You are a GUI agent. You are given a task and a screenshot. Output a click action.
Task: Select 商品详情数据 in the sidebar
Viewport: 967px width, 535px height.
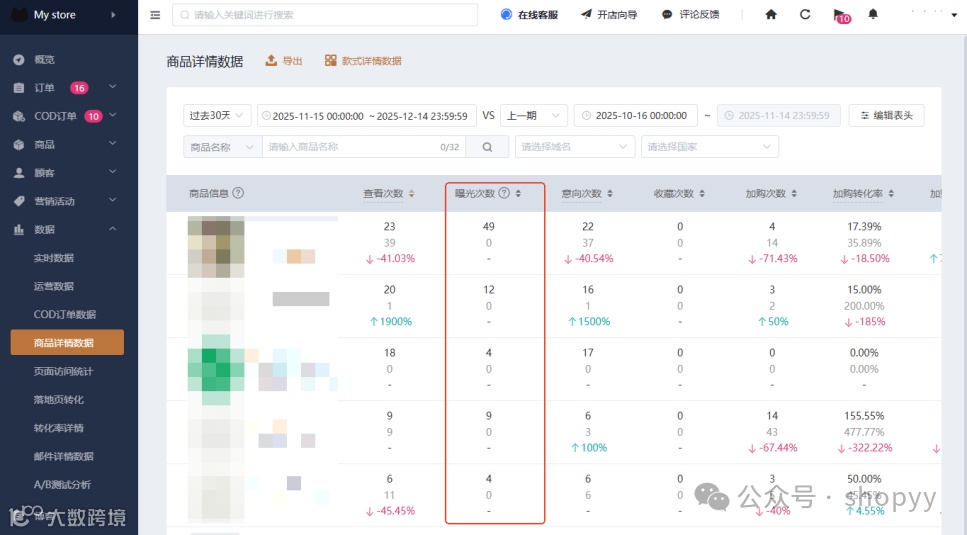(x=67, y=343)
